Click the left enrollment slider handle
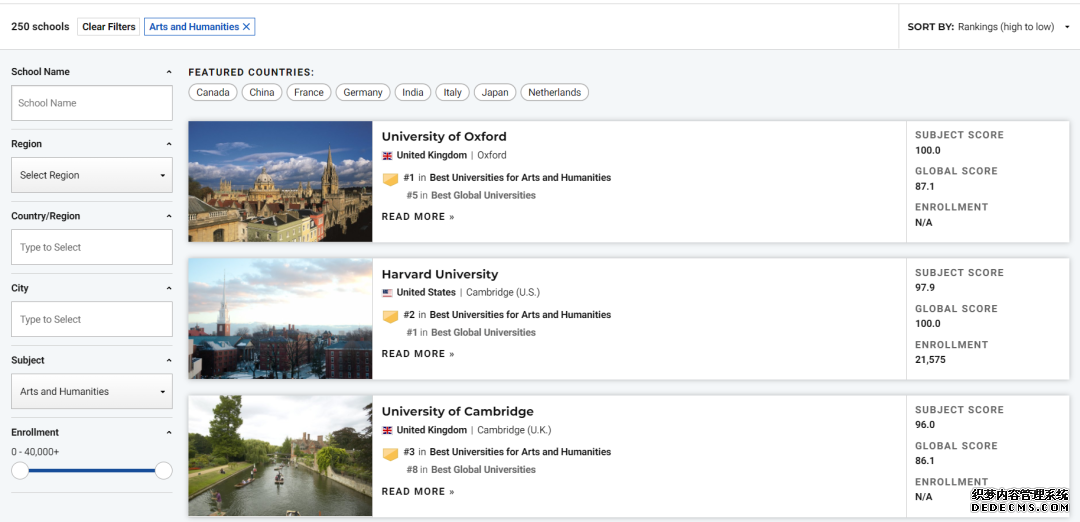The height and width of the screenshot is (522, 1080). tap(20, 471)
